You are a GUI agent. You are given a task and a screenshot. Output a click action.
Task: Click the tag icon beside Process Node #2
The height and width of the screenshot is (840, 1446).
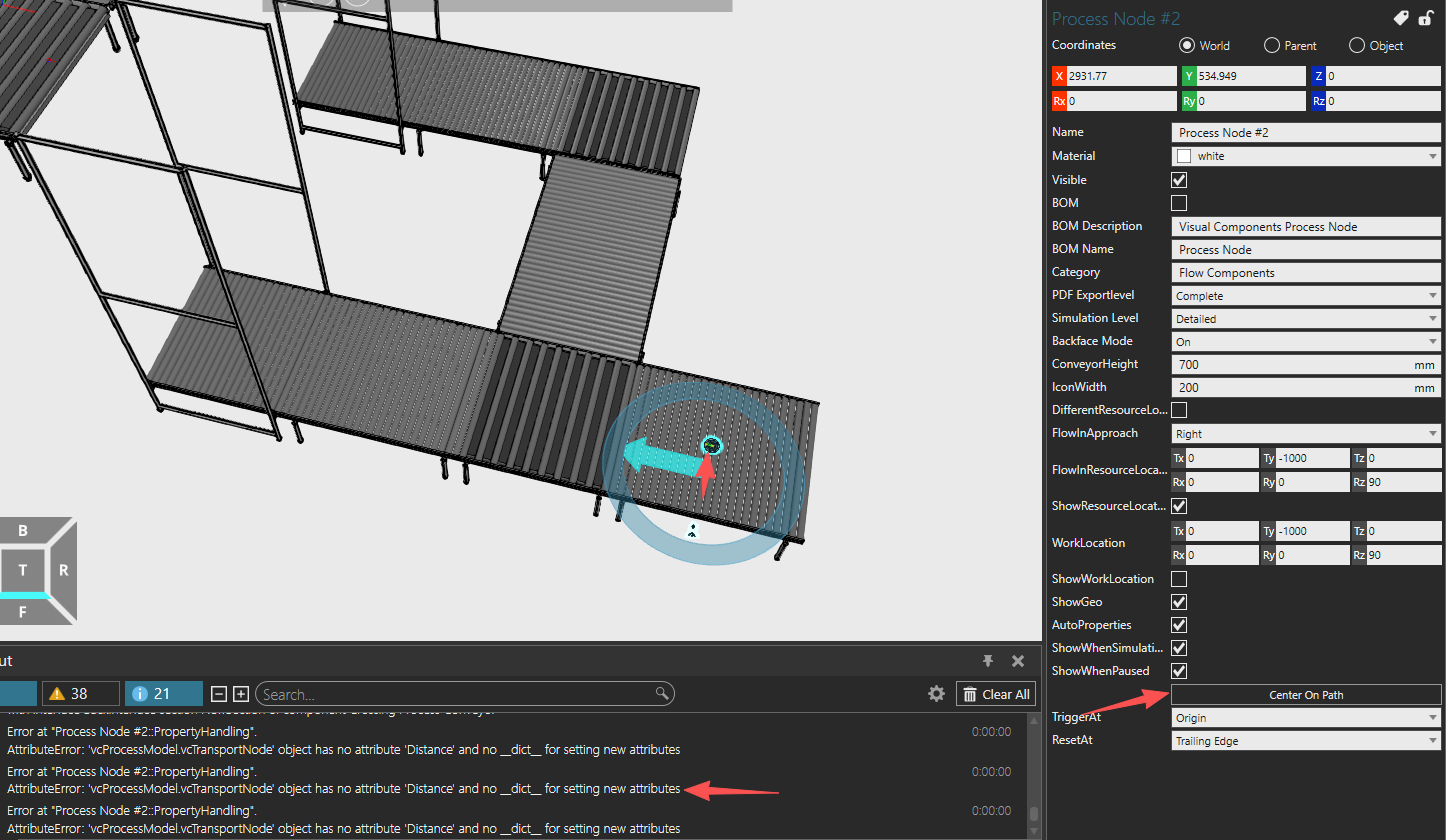pos(1401,18)
